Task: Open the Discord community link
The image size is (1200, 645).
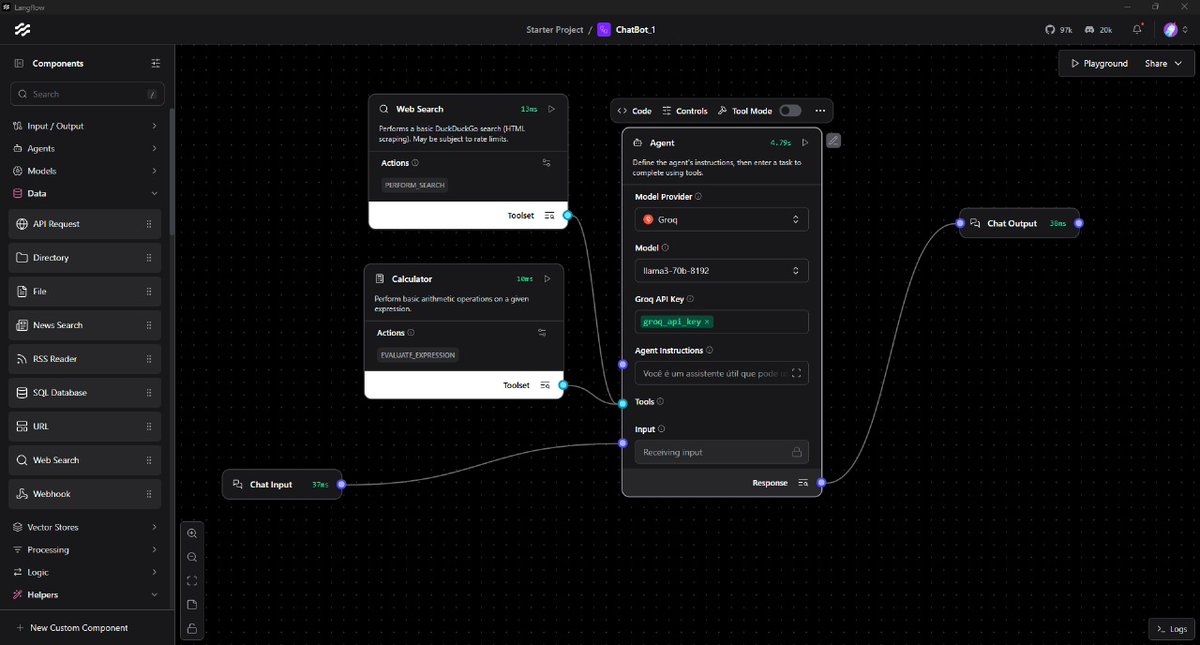Action: (x=1099, y=30)
